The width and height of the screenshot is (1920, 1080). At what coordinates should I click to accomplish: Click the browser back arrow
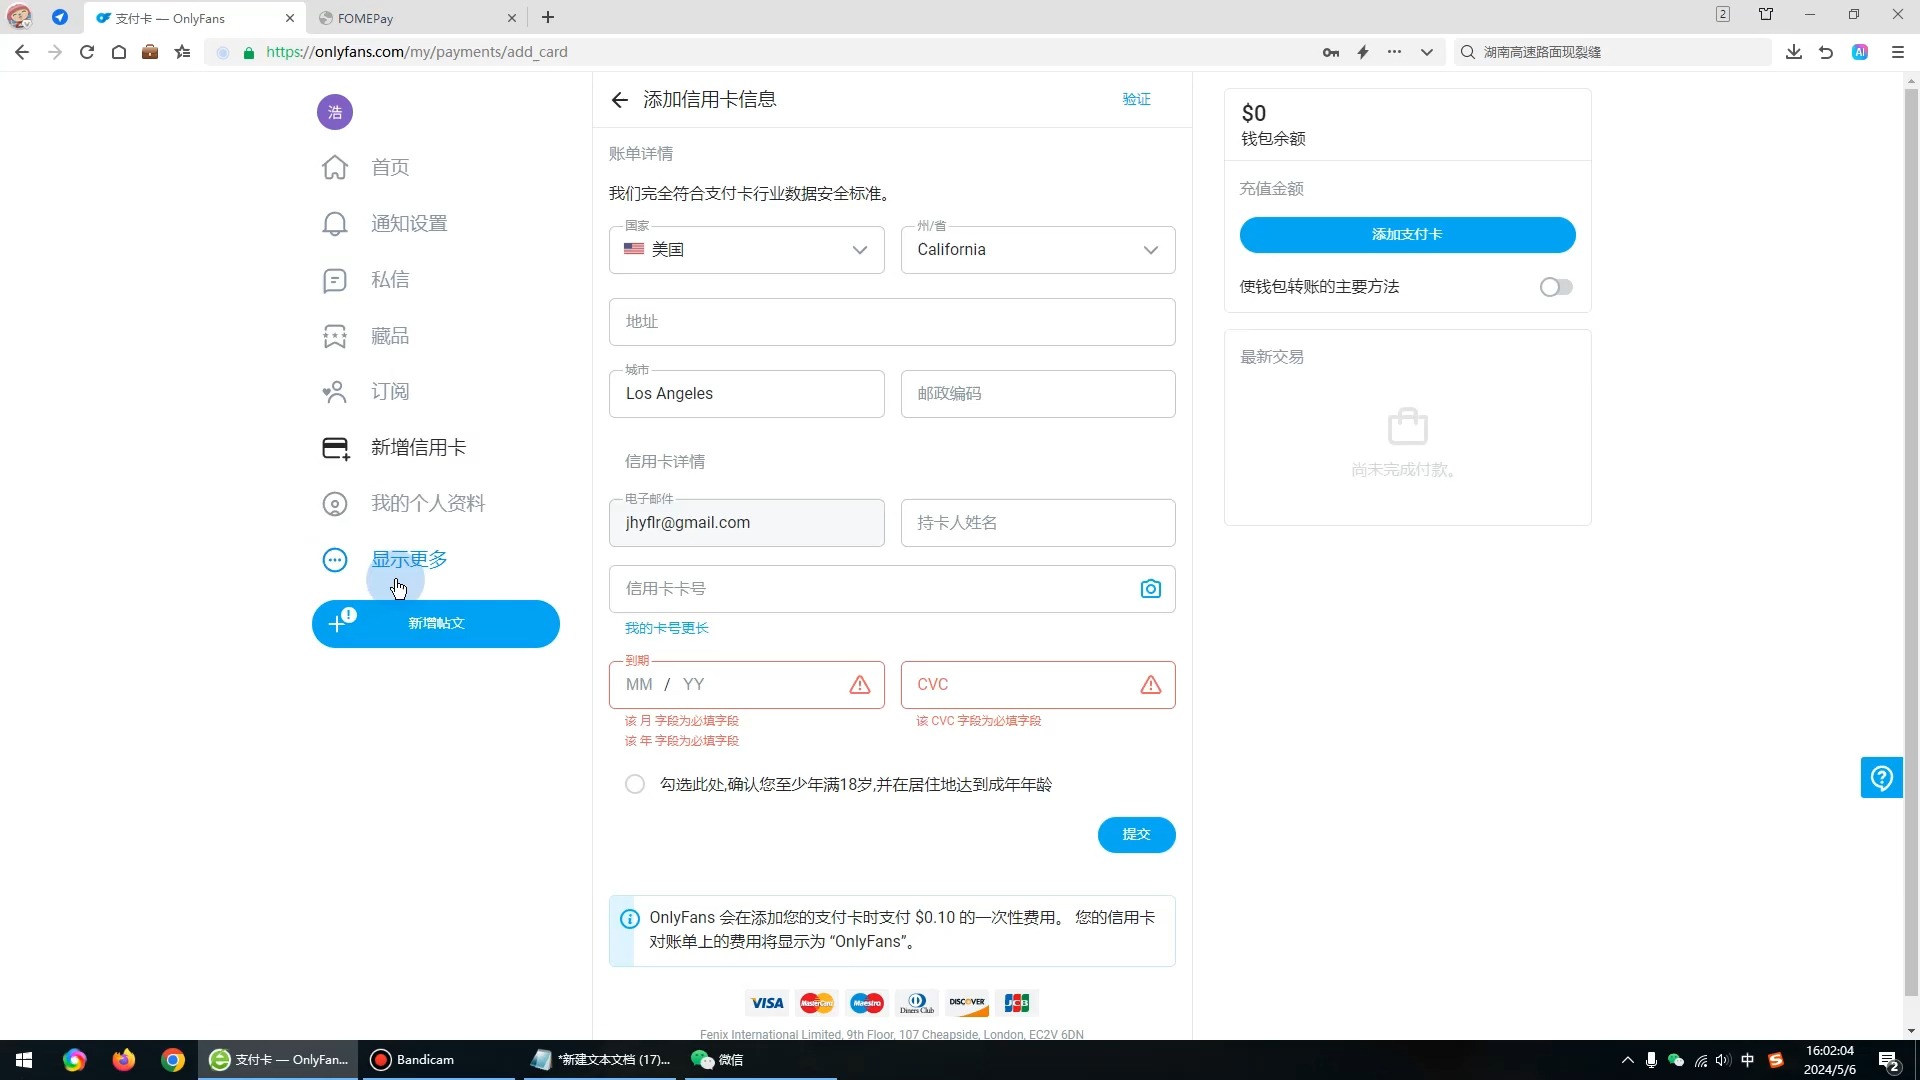pos(22,52)
